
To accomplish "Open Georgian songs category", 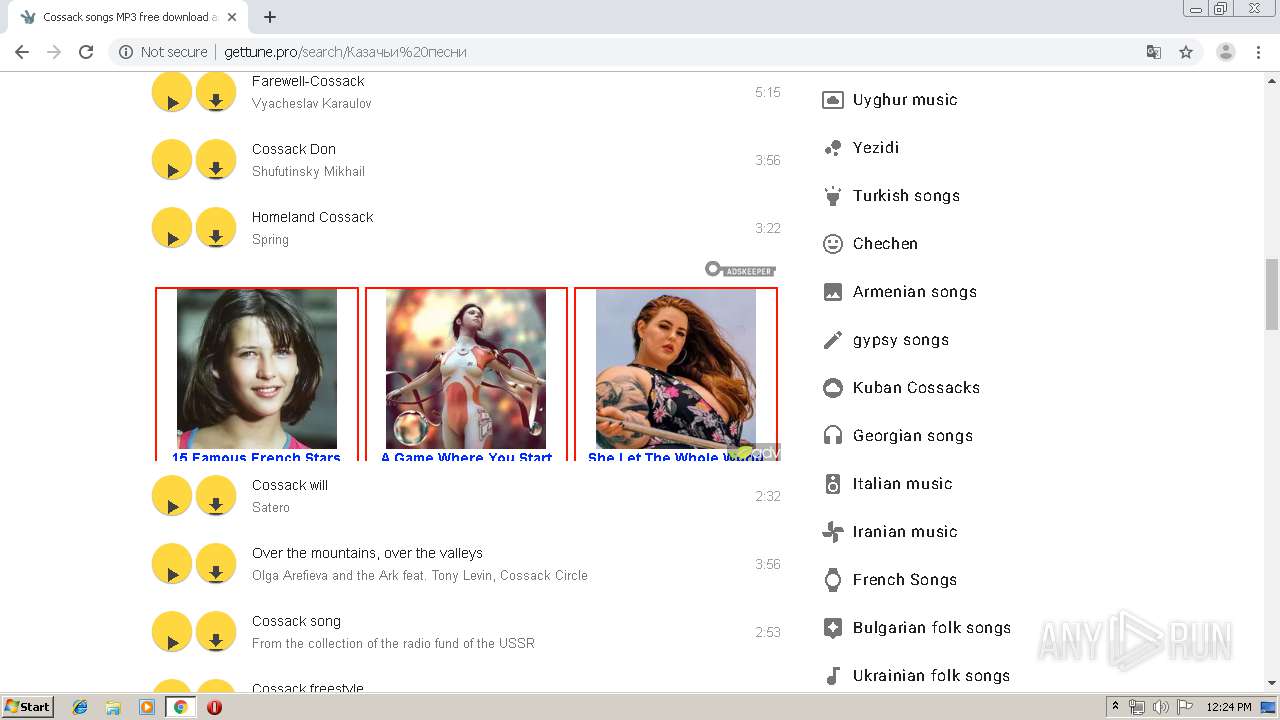I will 913,436.
